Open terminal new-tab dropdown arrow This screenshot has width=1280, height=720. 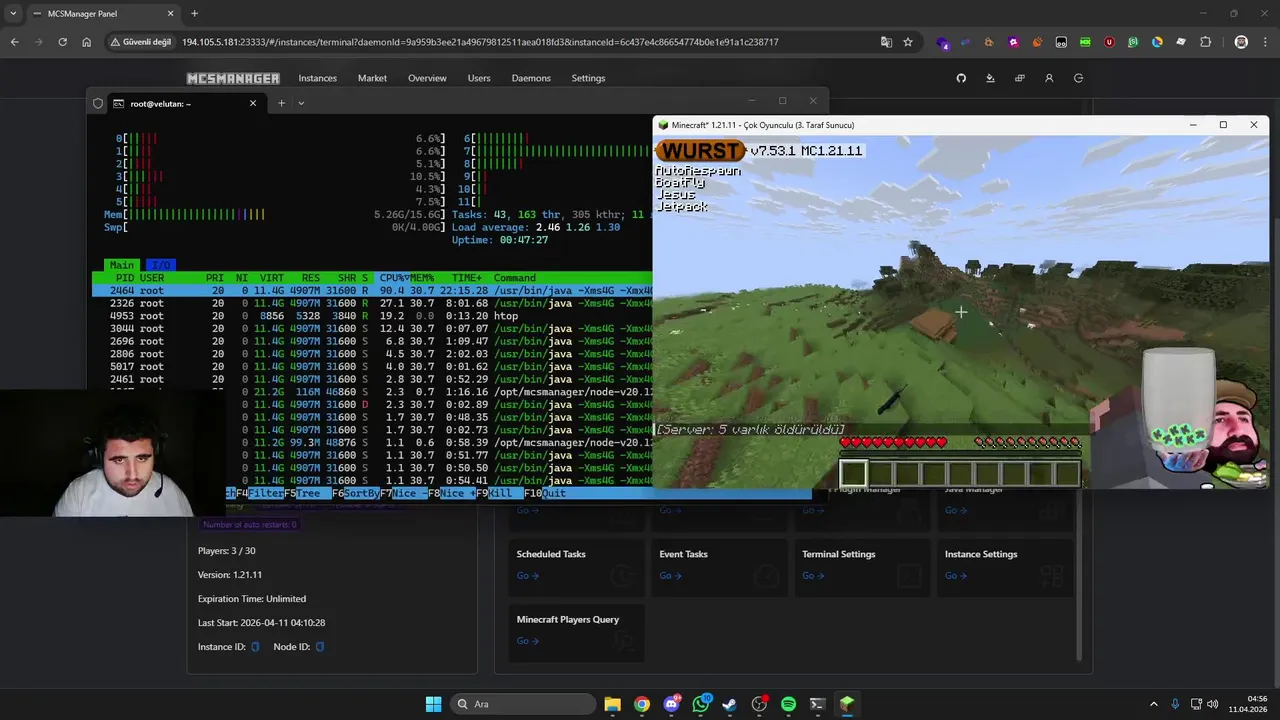(301, 103)
